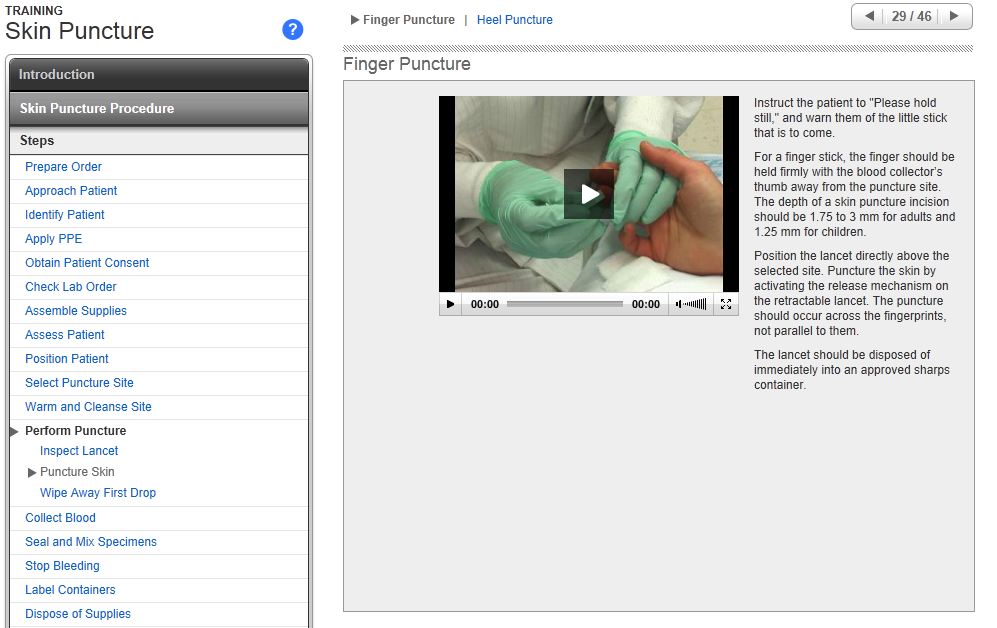Open the Obtain Patient Consent step
The image size is (997, 628).
pos(87,263)
